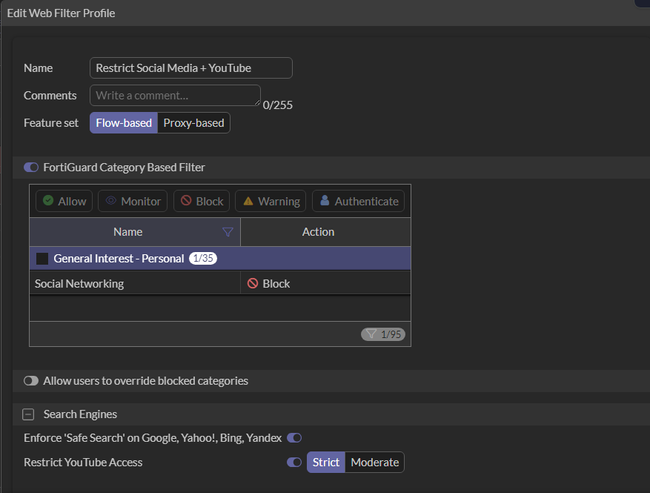Click the 1/95 filter count badge

click(x=383, y=334)
